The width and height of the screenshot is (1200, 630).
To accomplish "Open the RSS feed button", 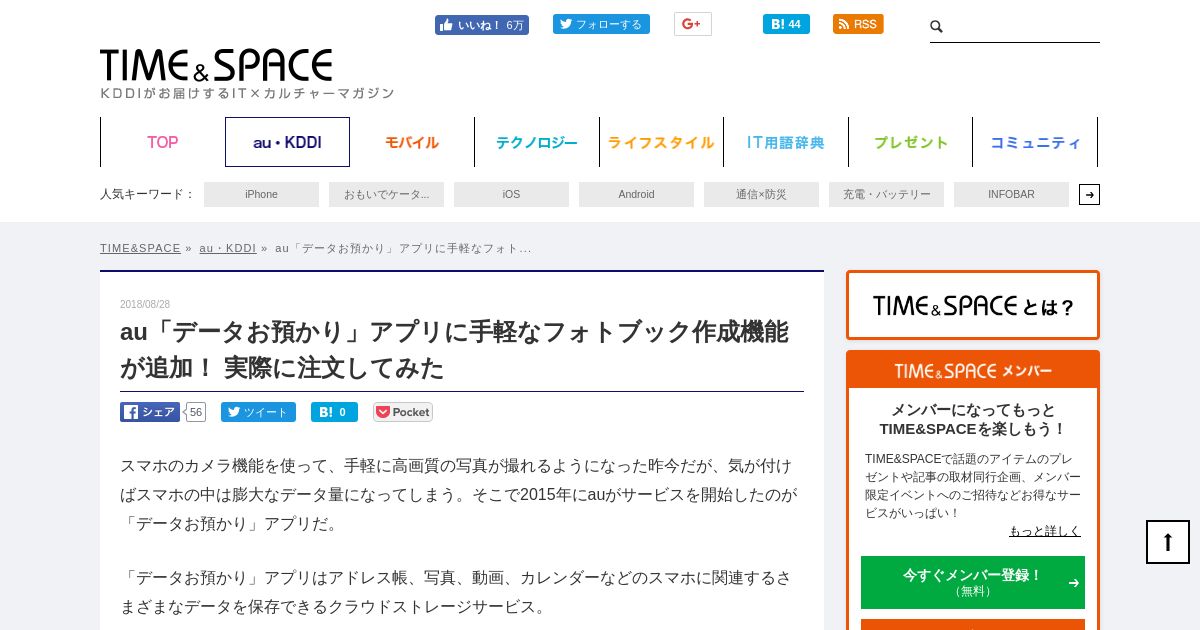I will [x=858, y=24].
